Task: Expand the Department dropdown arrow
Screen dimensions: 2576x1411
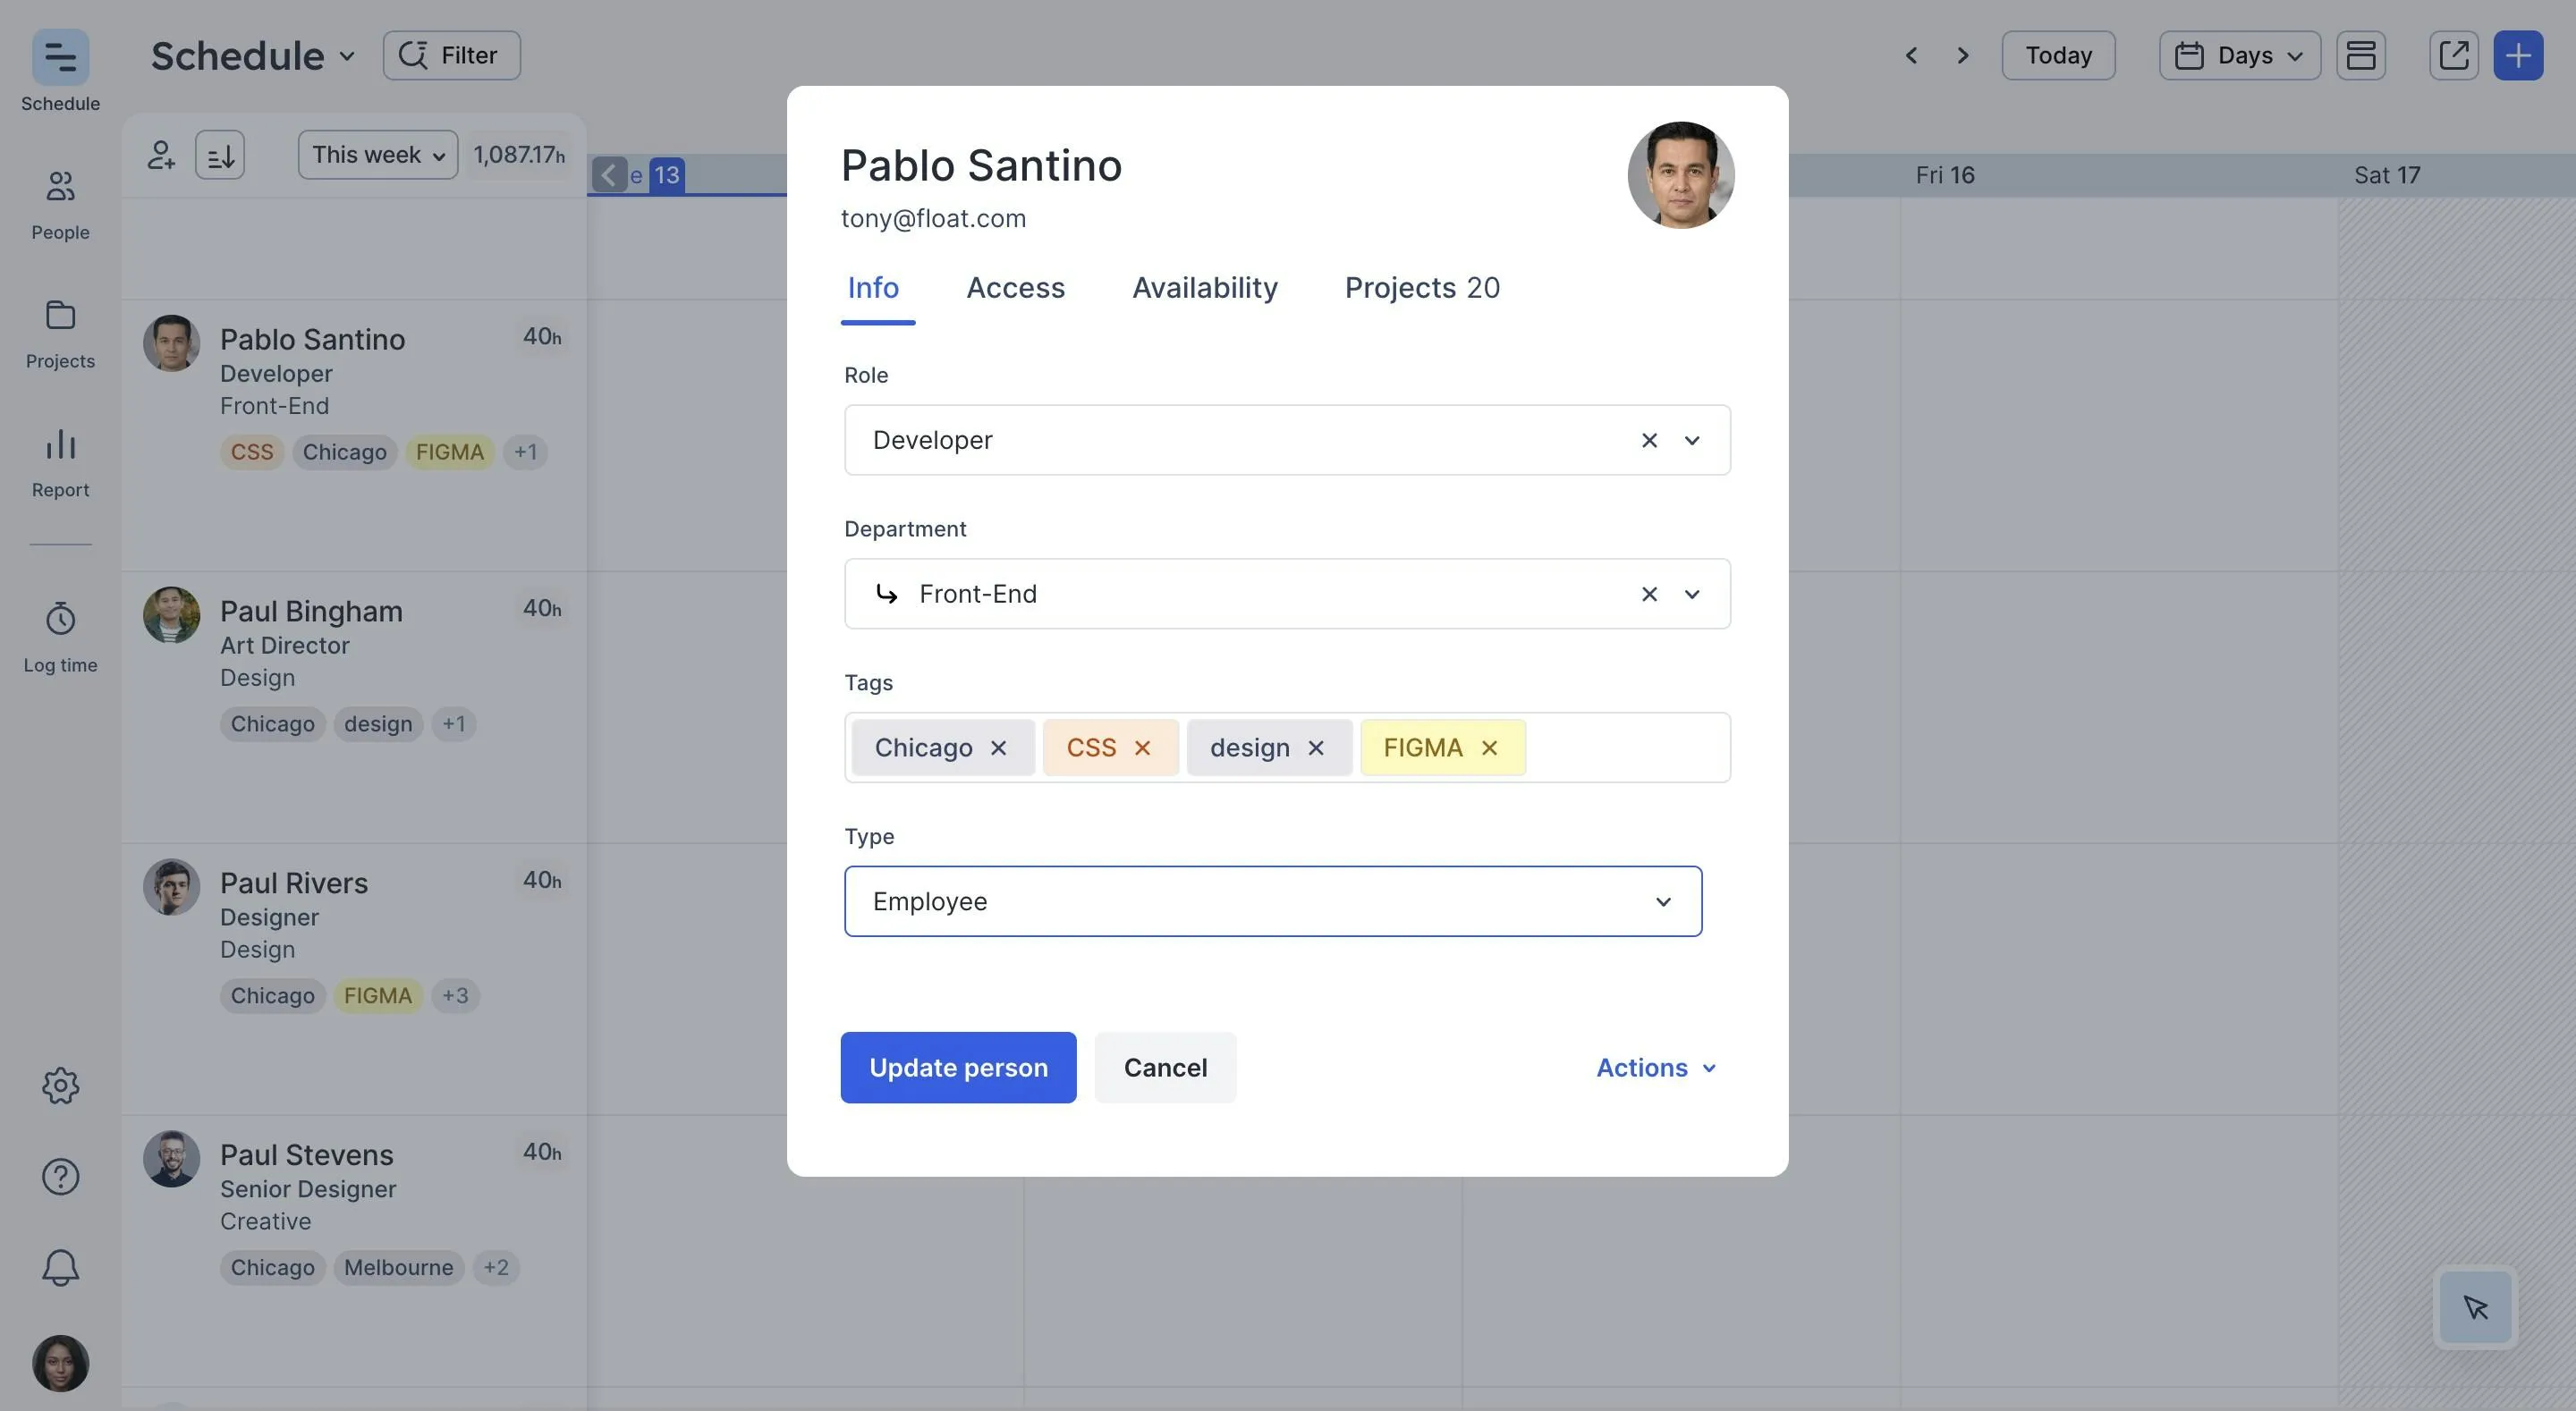Action: (x=1692, y=594)
